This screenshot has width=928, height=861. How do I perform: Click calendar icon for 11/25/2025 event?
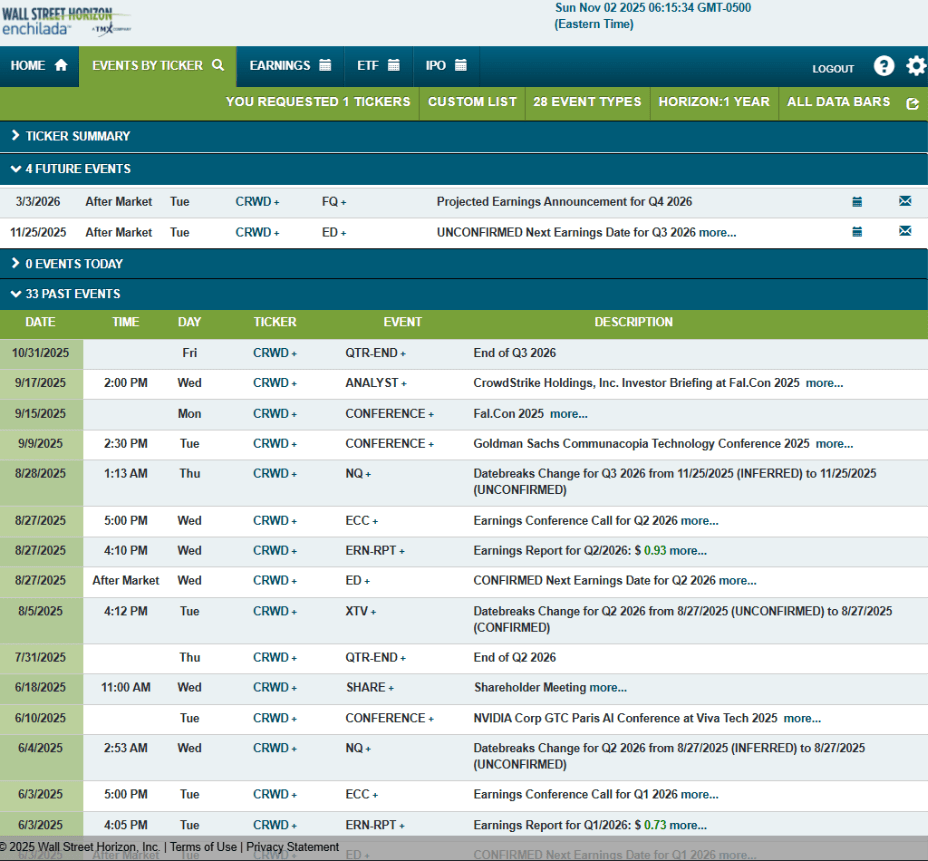[857, 232]
